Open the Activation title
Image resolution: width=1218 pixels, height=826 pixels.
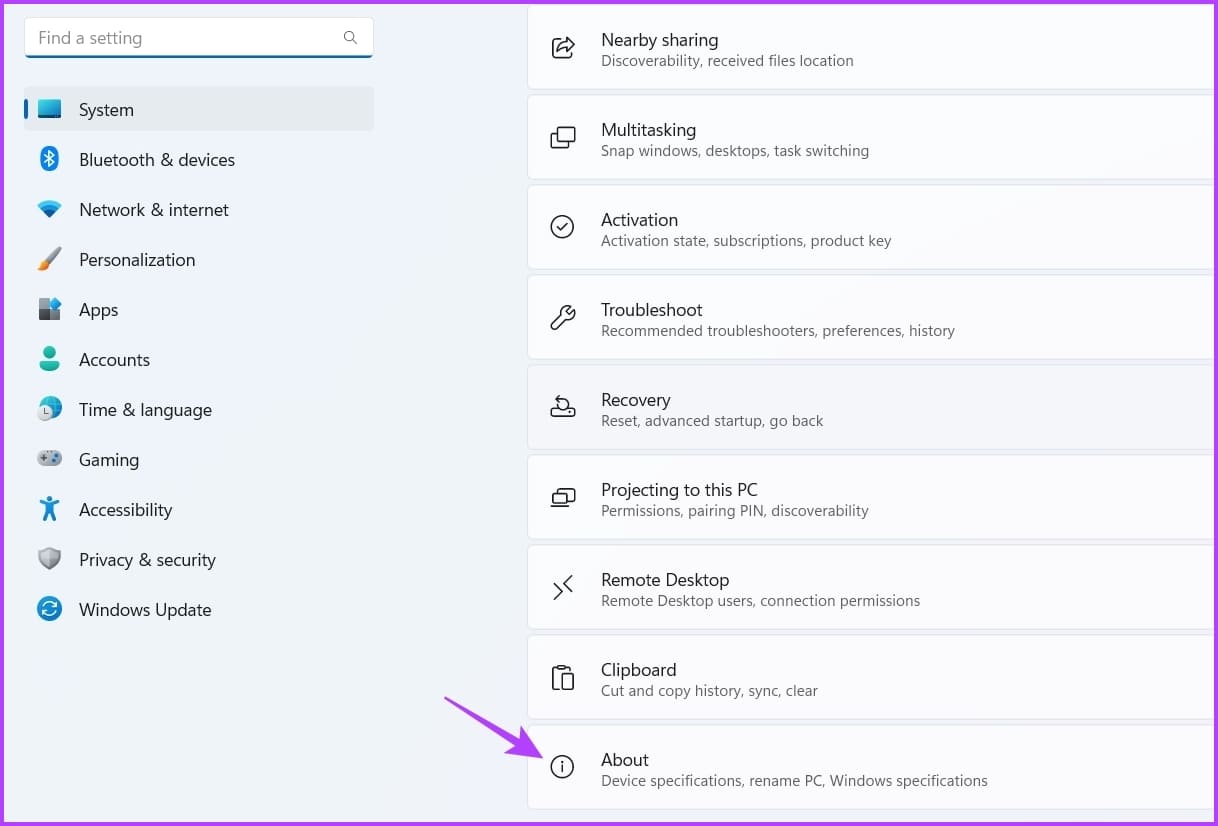639,220
